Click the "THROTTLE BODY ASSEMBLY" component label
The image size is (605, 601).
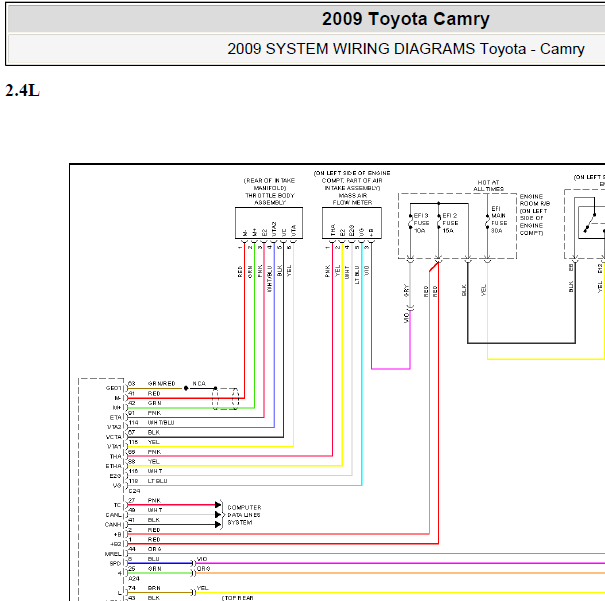270,199
